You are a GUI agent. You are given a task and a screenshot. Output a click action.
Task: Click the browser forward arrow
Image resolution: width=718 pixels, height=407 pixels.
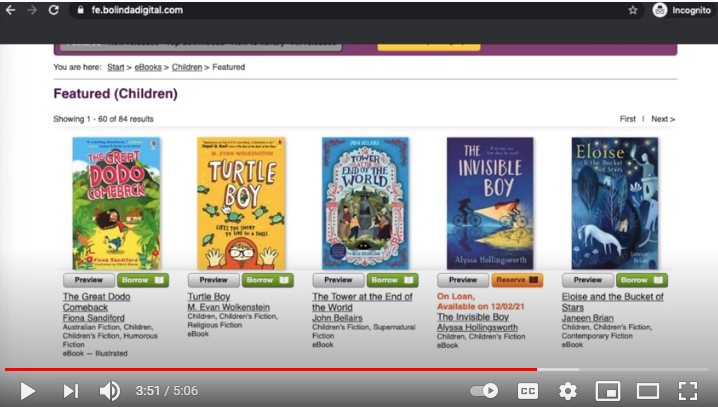32,10
